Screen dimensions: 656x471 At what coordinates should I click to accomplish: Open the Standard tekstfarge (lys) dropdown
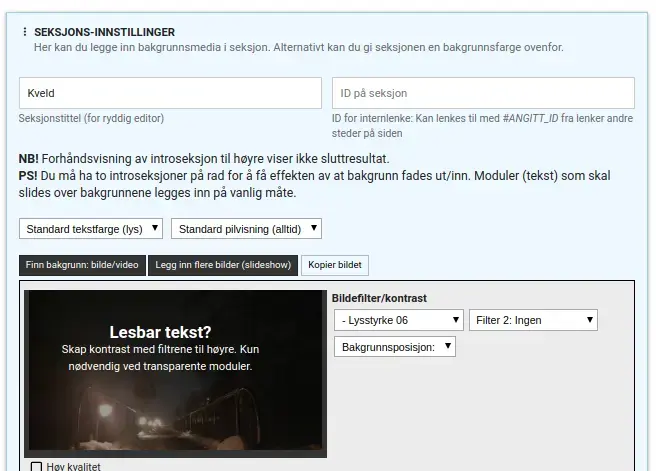point(91,229)
